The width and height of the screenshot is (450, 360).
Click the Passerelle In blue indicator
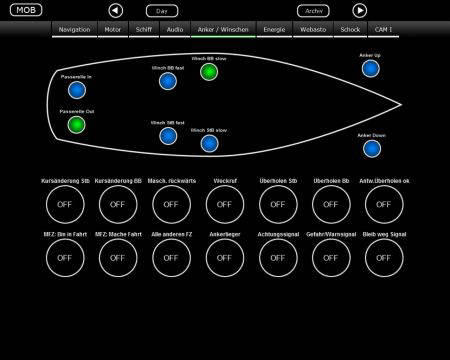77,90
